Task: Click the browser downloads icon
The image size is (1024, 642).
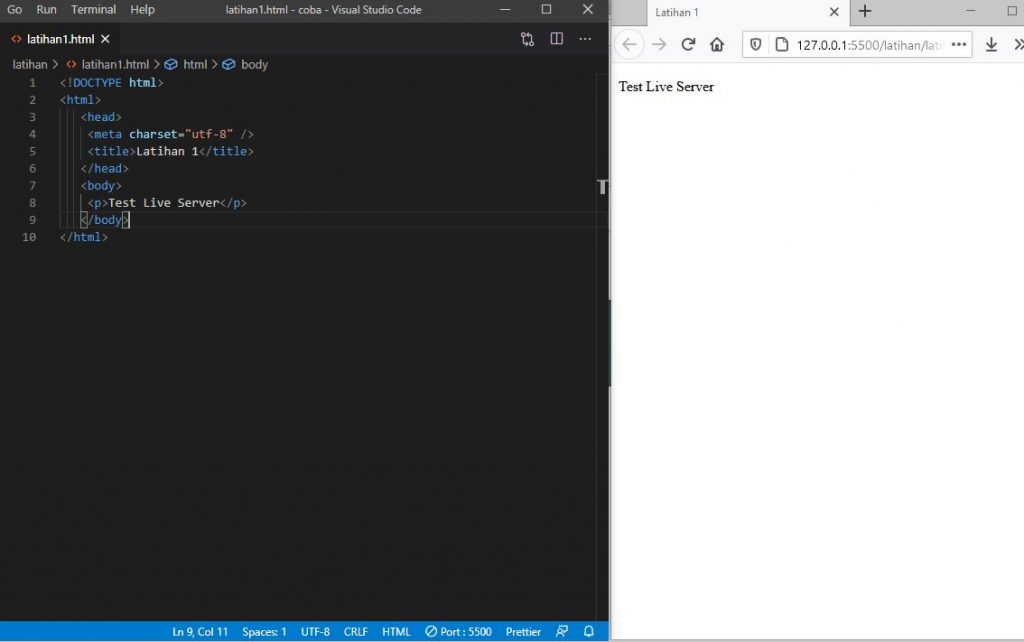Action: click(x=990, y=43)
